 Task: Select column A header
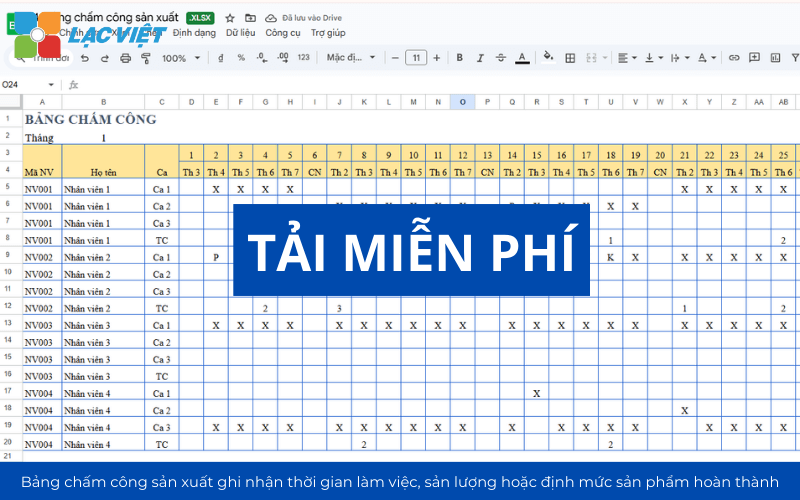42,102
